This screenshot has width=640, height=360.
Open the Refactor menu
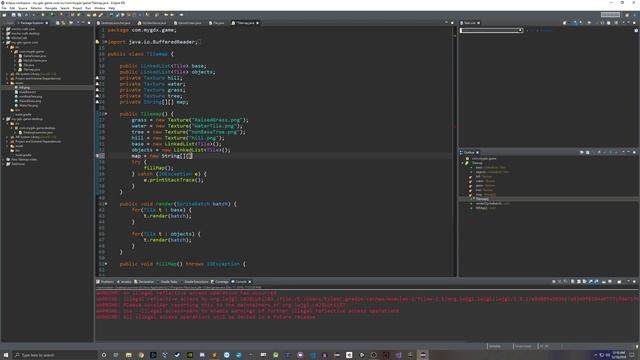[36, 8]
